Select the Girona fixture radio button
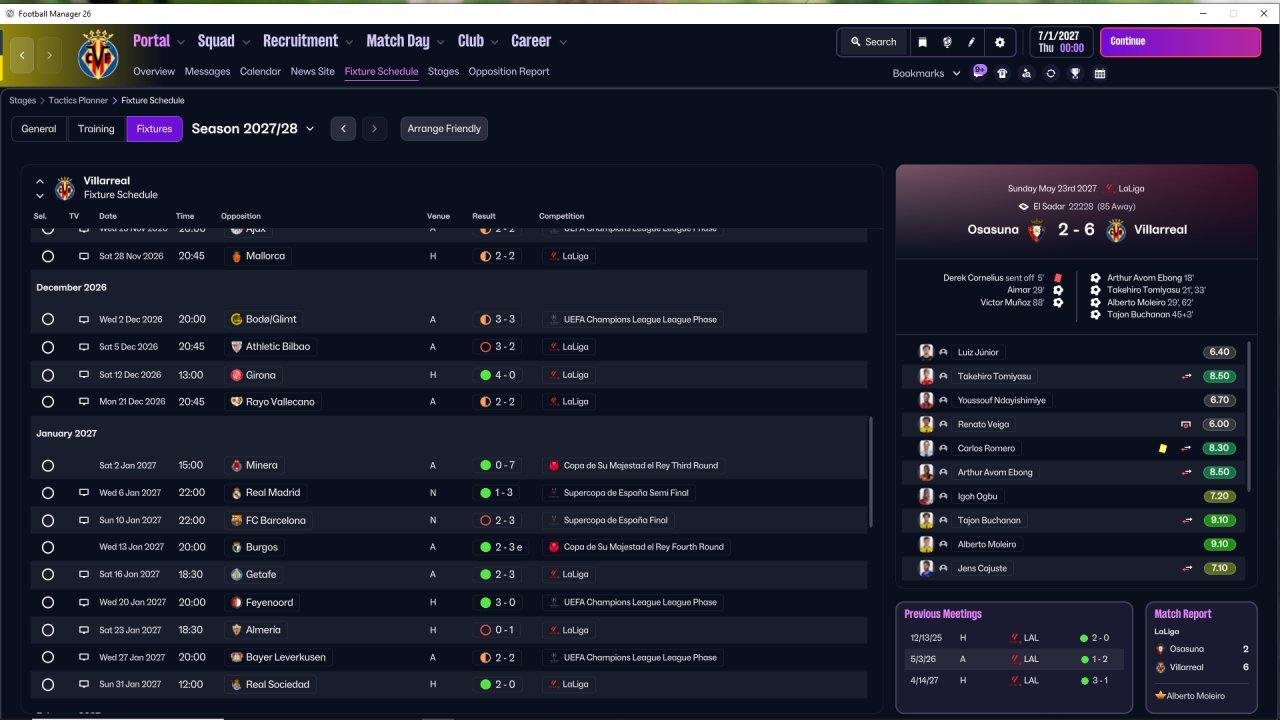 pyautogui.click(x=47, y=375)
